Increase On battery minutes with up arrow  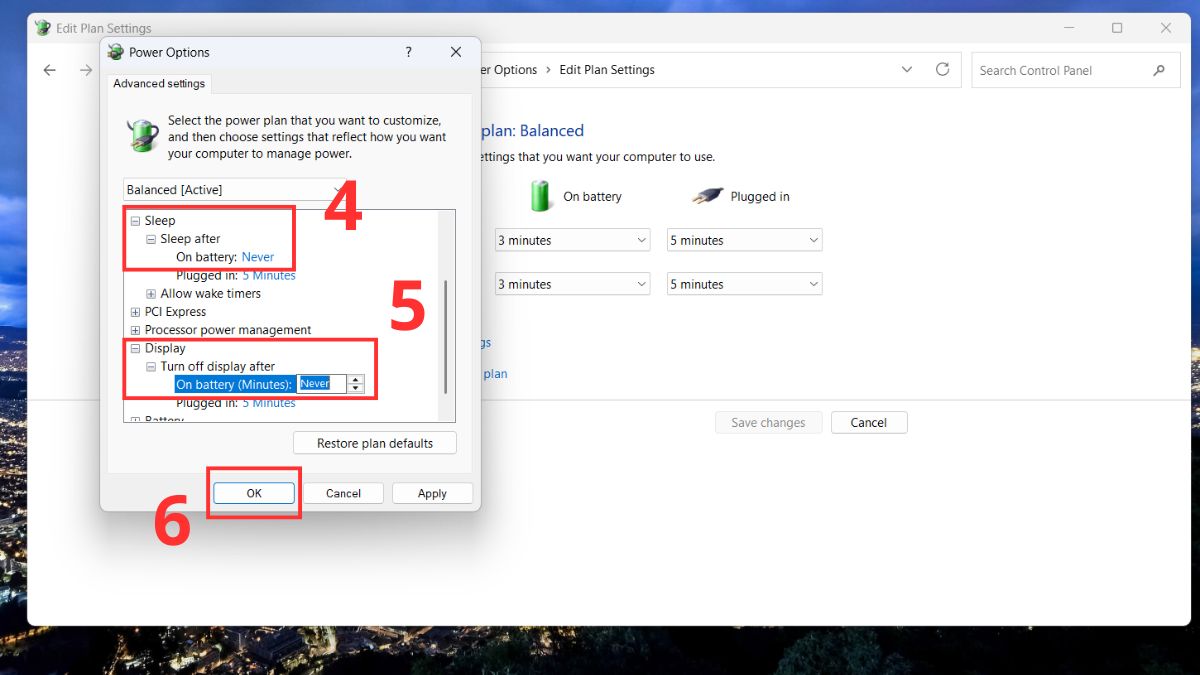coord(355,379)
